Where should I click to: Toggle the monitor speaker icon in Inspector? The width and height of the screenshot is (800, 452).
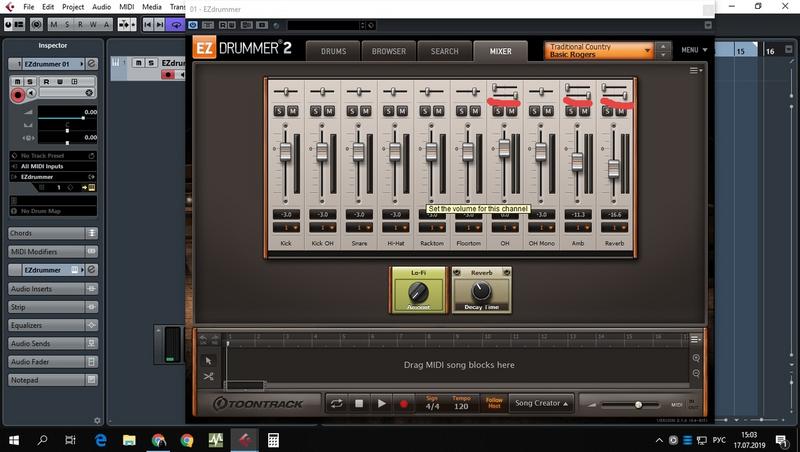pos(31,93)
